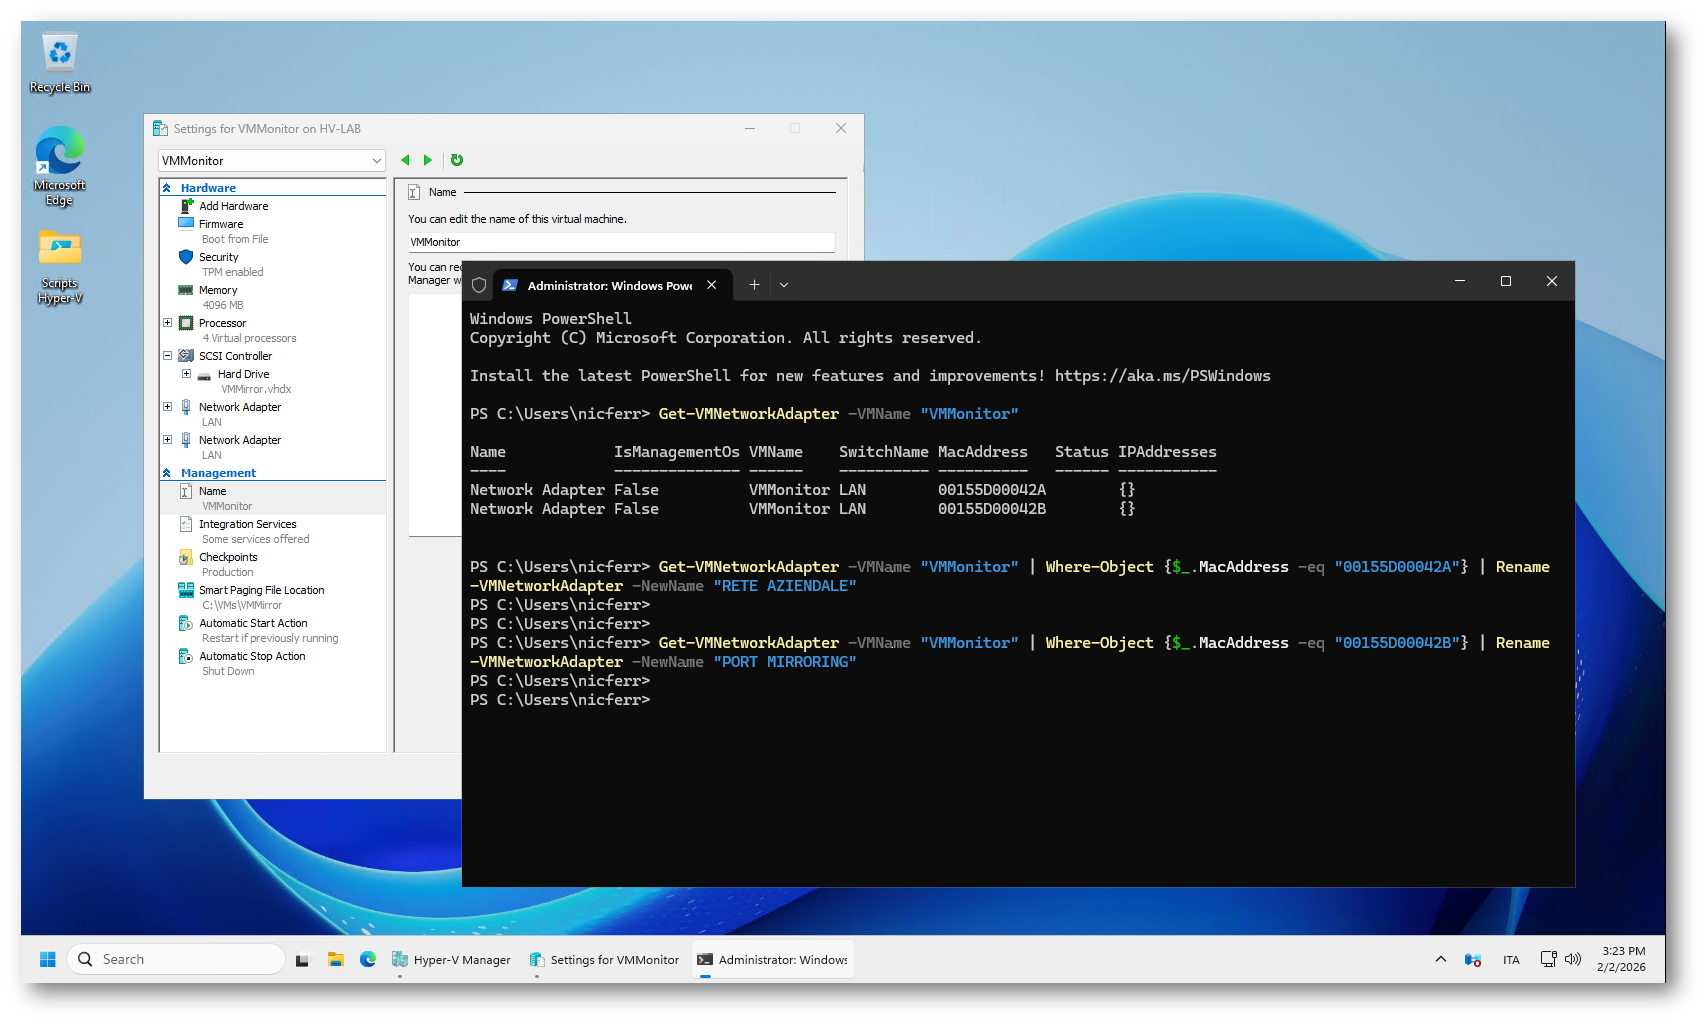Open the VMMonitor virtual machine dropdown
The height and width of the screenshot is (1025, 1708).
point(271,161)
